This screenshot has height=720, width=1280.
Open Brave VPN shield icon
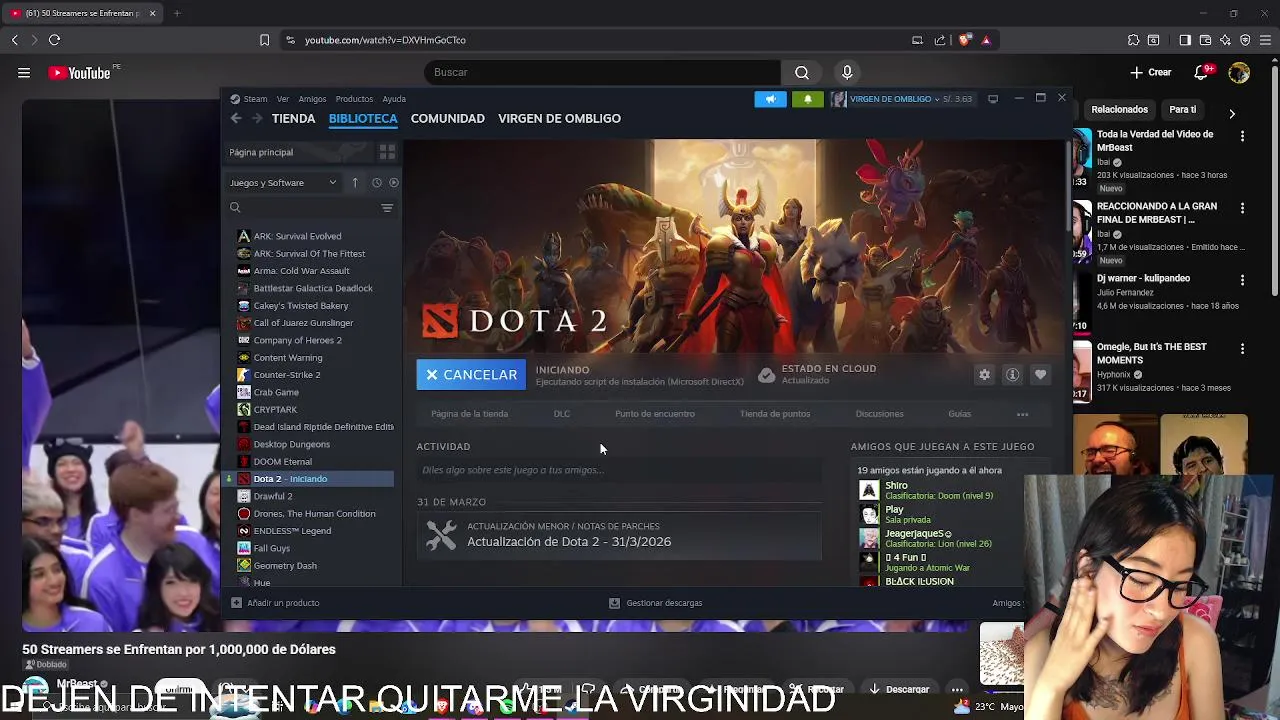point(1245,40)
